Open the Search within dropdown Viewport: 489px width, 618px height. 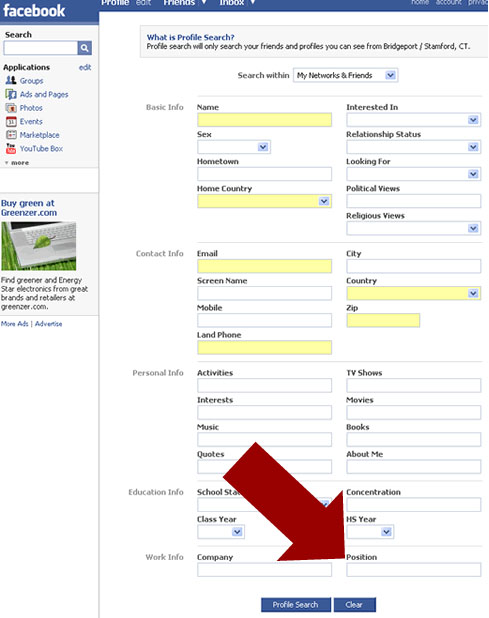point(346,75)
